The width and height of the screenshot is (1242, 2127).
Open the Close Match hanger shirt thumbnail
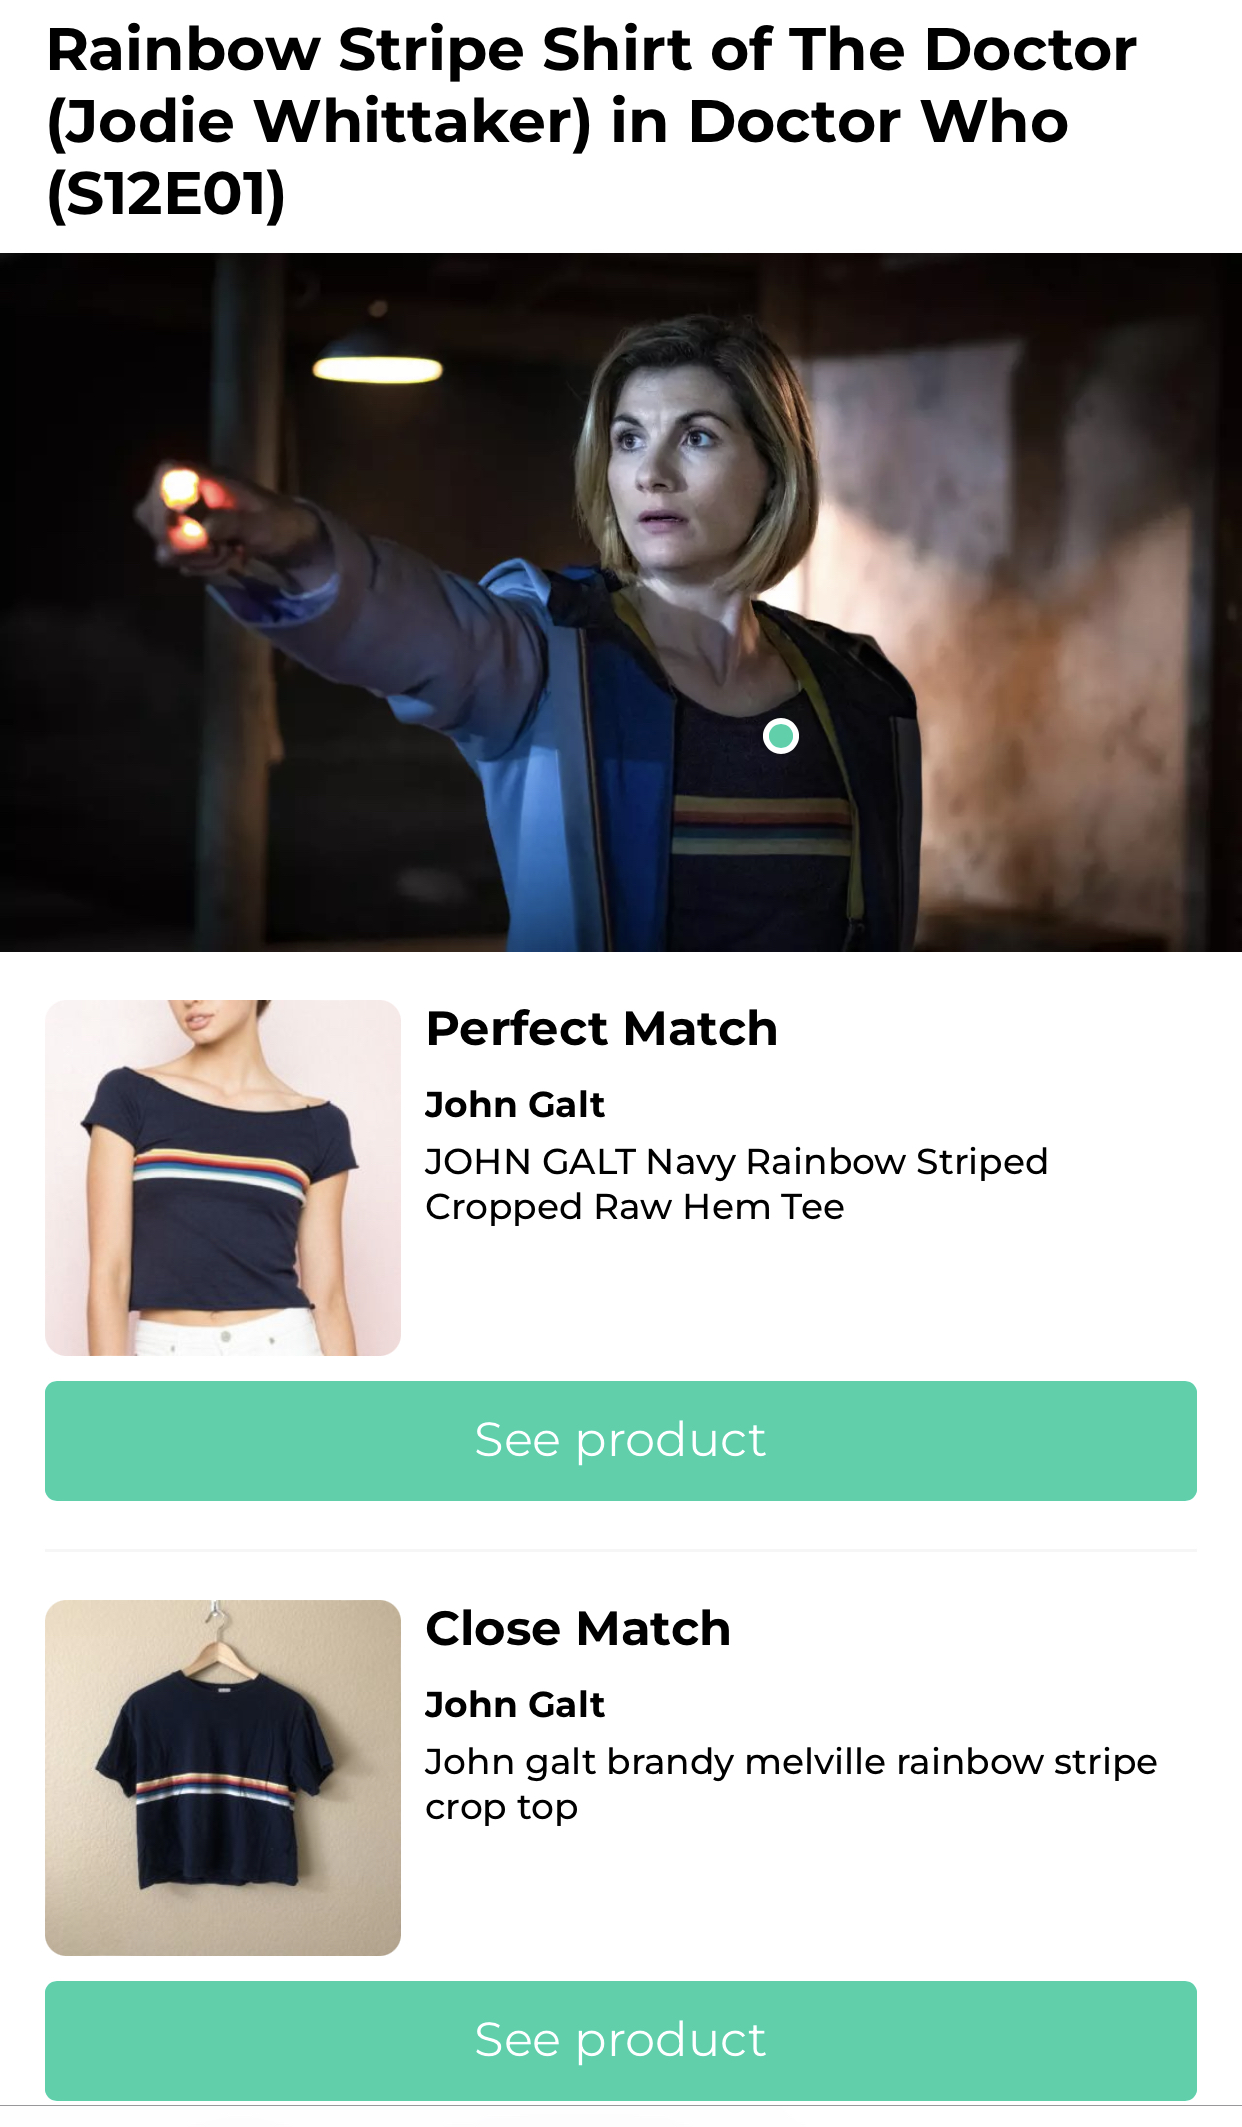[x=223, y=1777]
